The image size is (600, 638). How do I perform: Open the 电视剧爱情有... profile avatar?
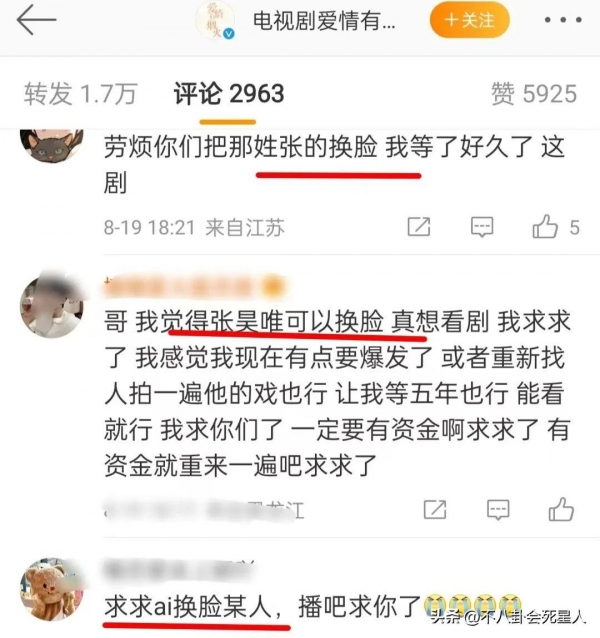[215, 20]
